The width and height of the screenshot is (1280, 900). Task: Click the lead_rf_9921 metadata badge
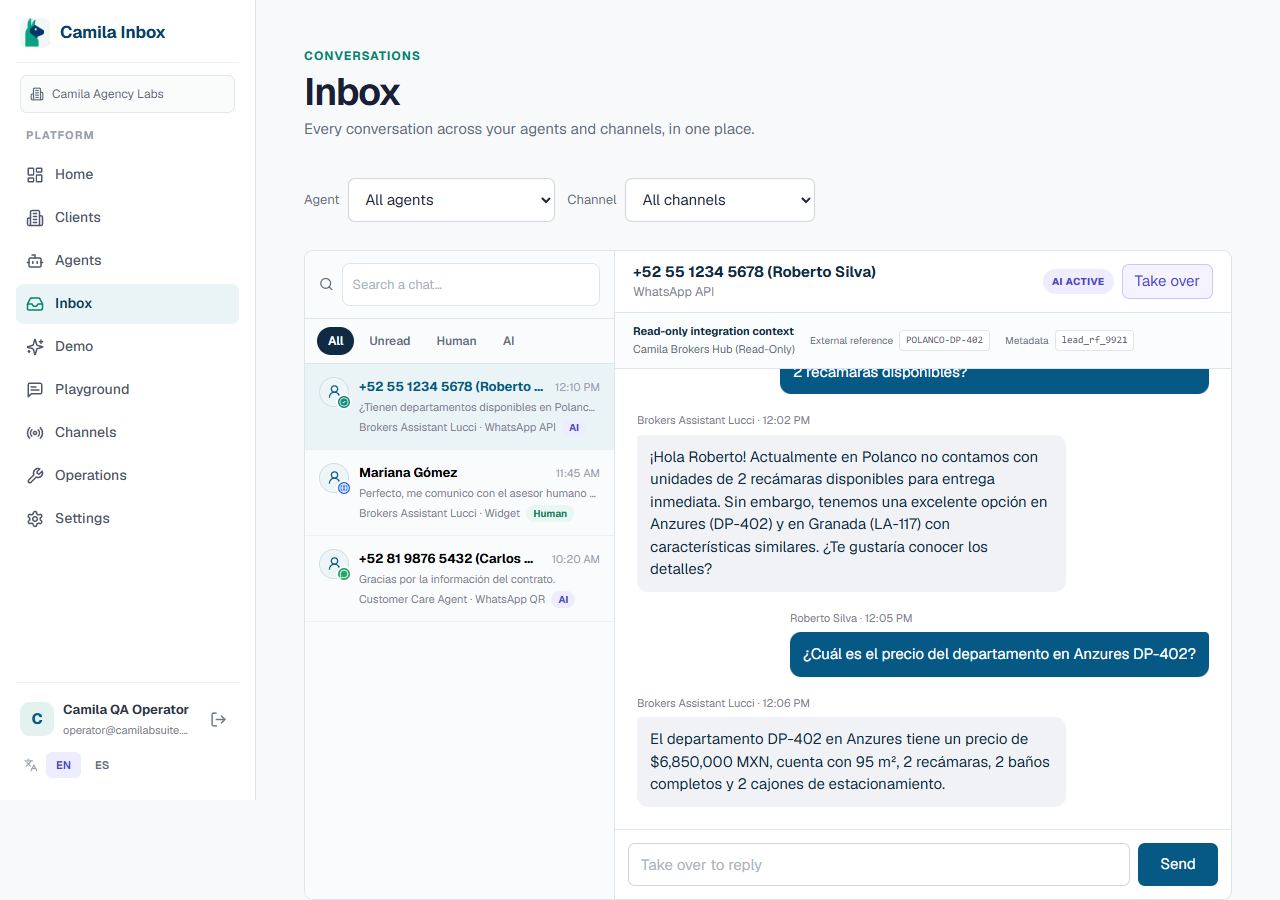pos(1094,340)
